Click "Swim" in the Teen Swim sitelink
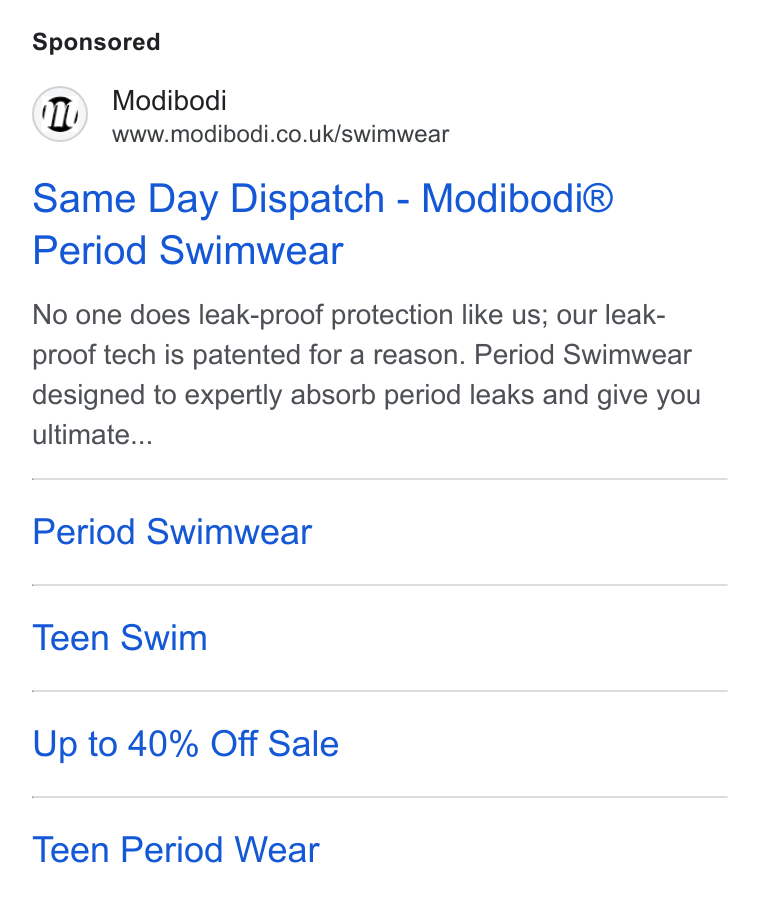 tap(164, 637)
